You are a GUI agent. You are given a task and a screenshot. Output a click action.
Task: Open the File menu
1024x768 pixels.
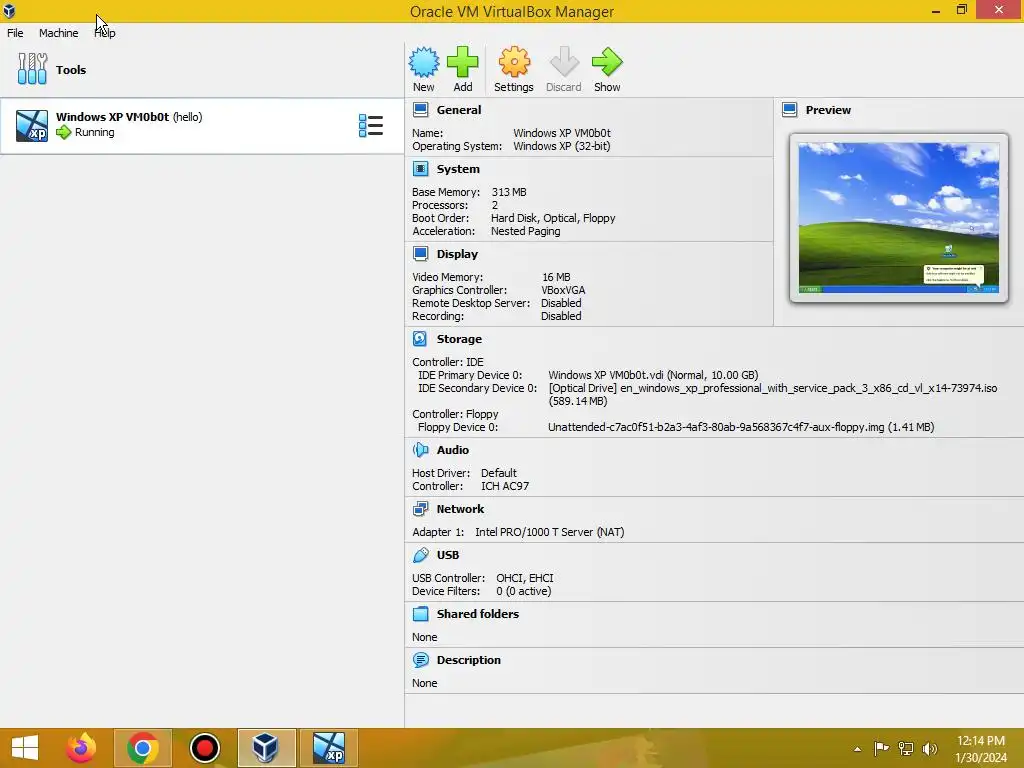(15, 33)
